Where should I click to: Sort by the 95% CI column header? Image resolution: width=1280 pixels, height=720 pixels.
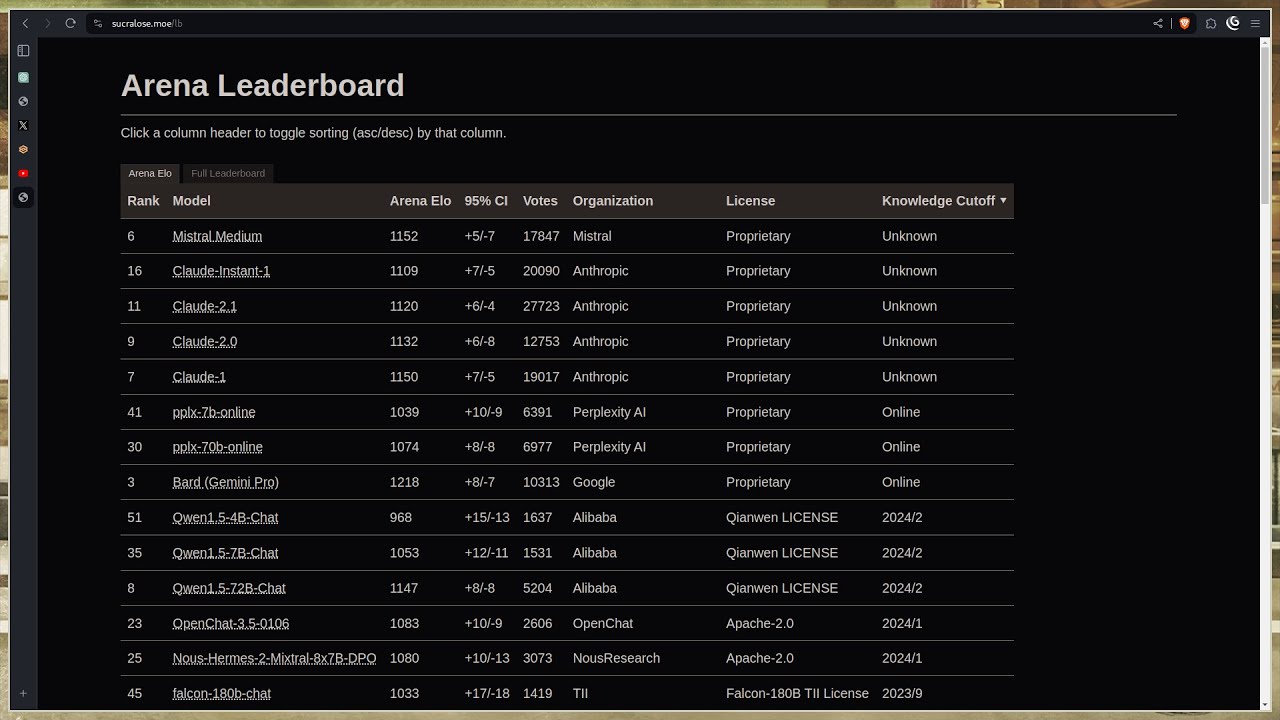click(486, 201)
